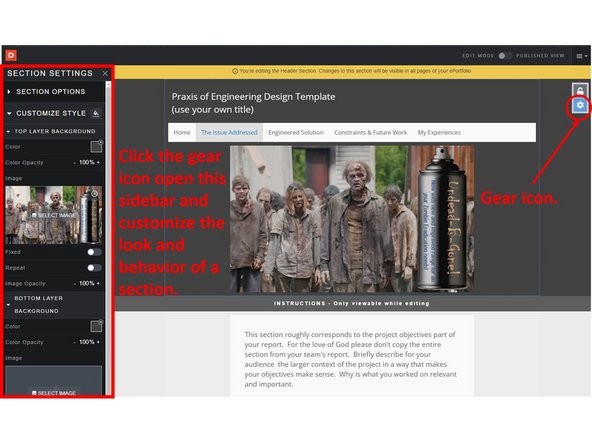The image size is (592, 444).
Task: Click the info icon in yellow notice
Action: click(x=235, y=71)
